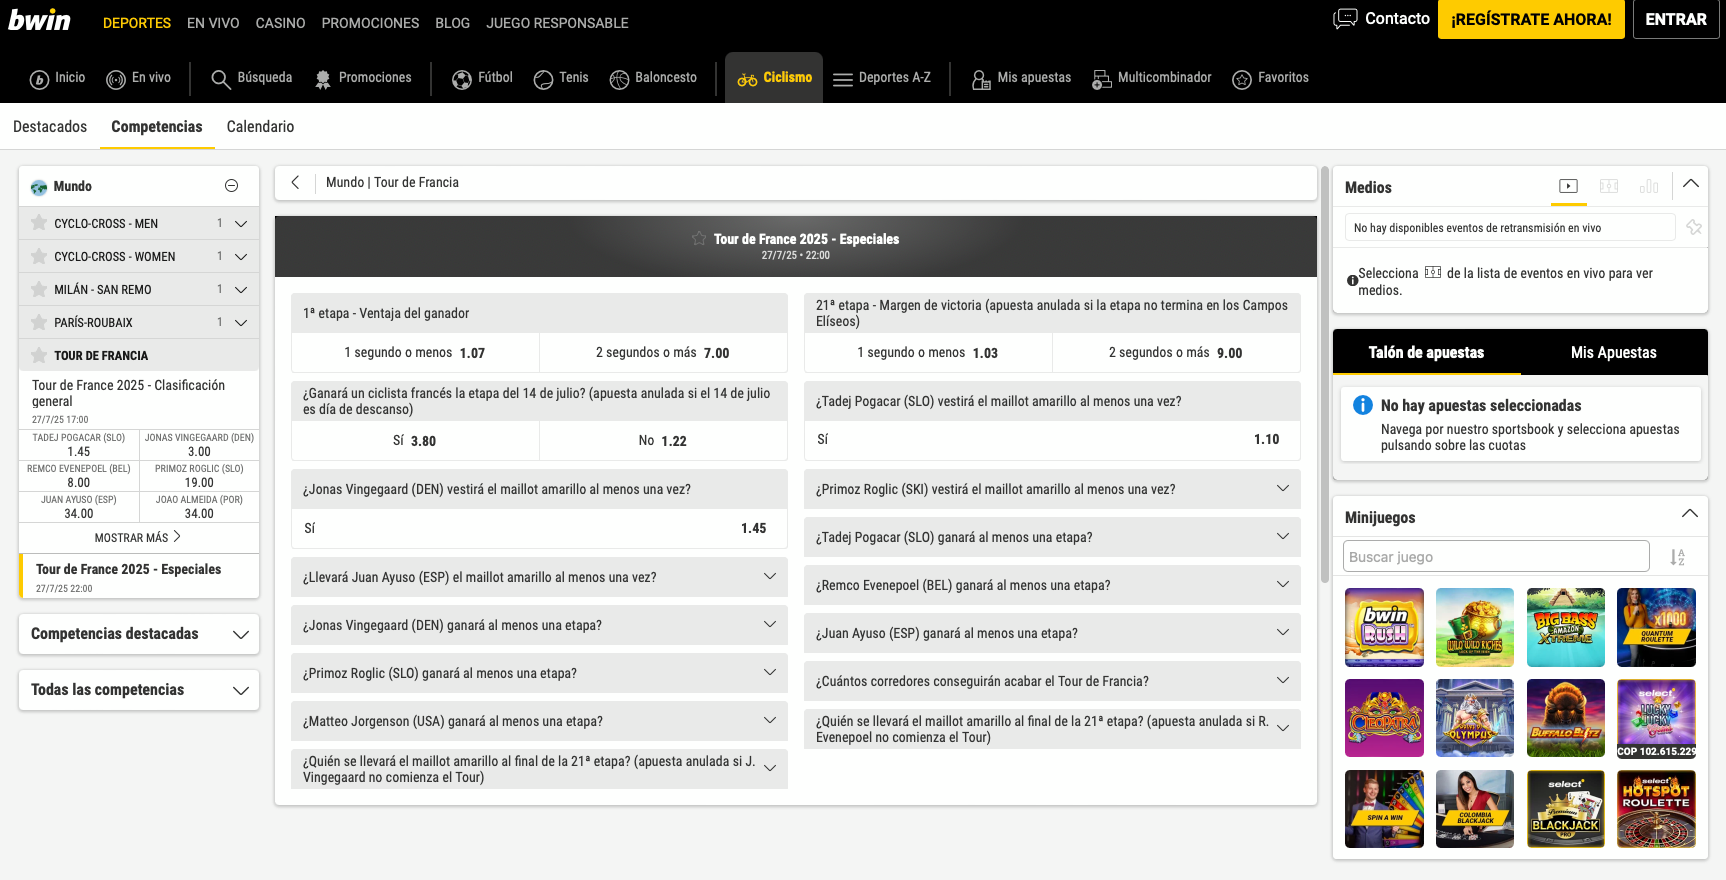This screenshot has width=1726, height=880.
Task: Click MOSTRAR MÁS link
Action: click(138, 537)
